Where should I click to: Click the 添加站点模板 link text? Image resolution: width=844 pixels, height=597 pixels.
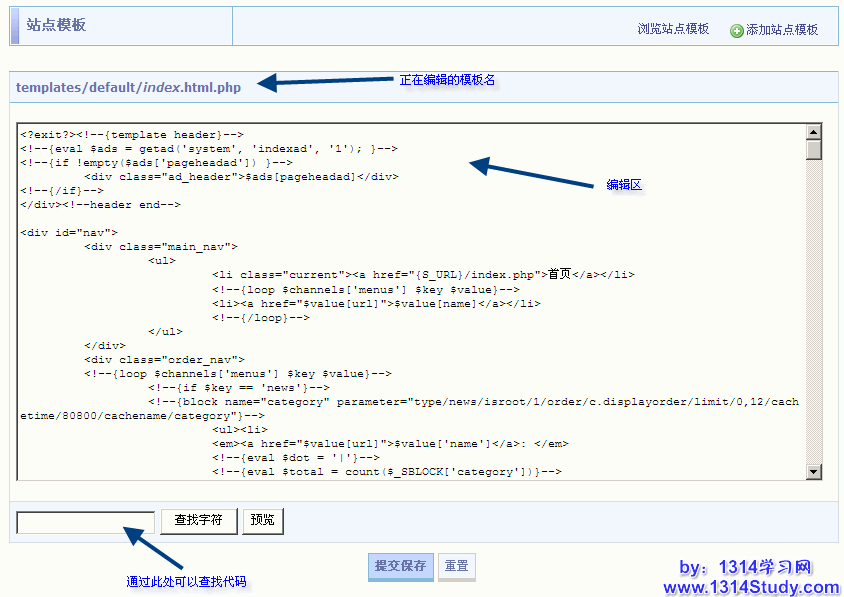click(x=782, y=30)
